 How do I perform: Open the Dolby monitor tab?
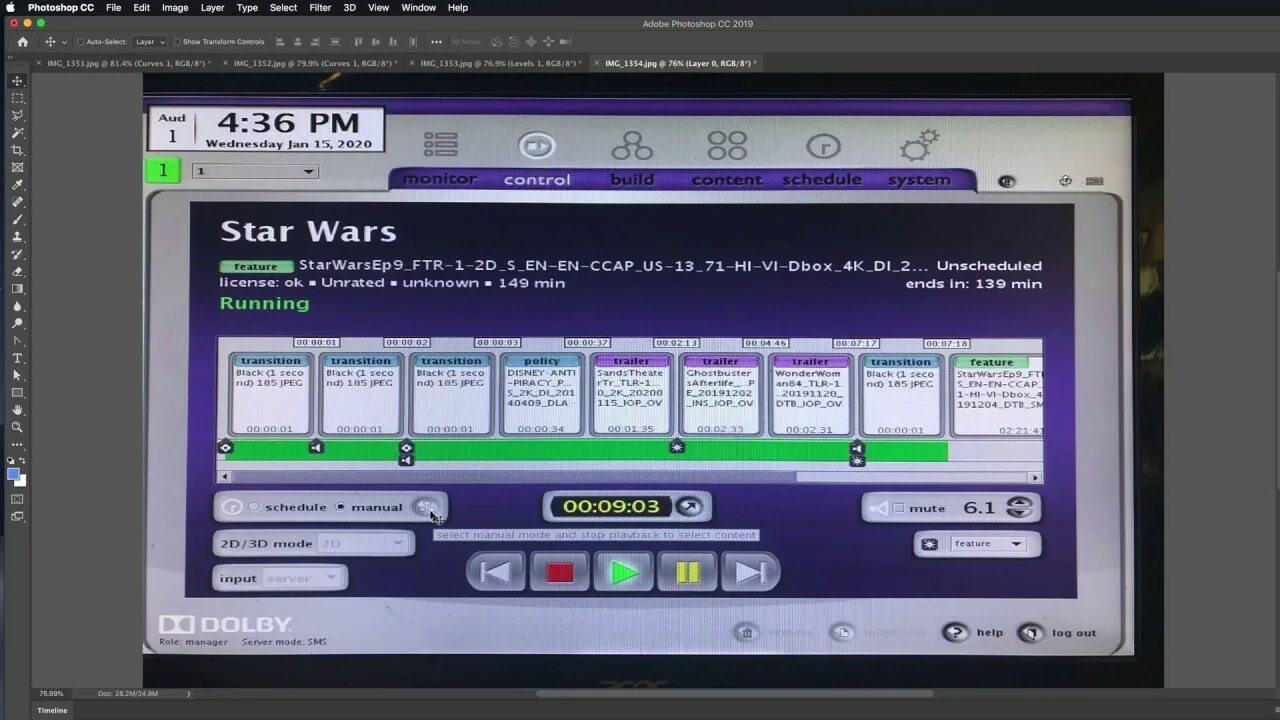tap(440, 179)
